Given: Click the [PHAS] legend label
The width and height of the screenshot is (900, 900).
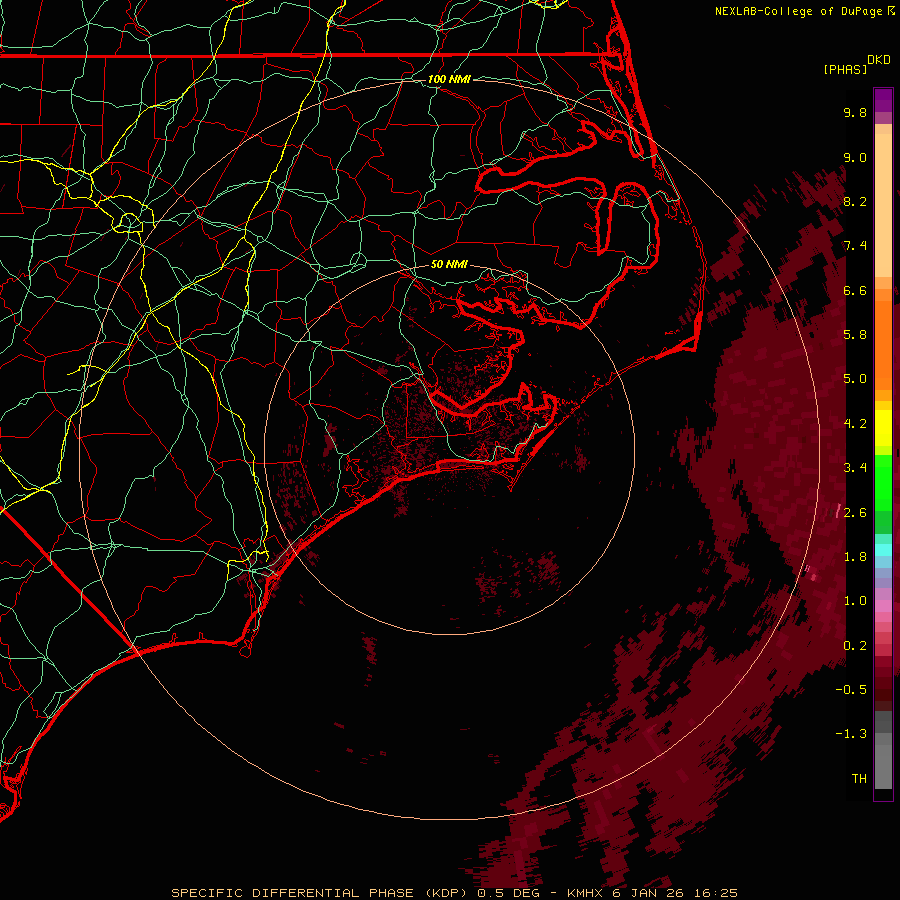Looking at the screenshot, I should (845, 70).
